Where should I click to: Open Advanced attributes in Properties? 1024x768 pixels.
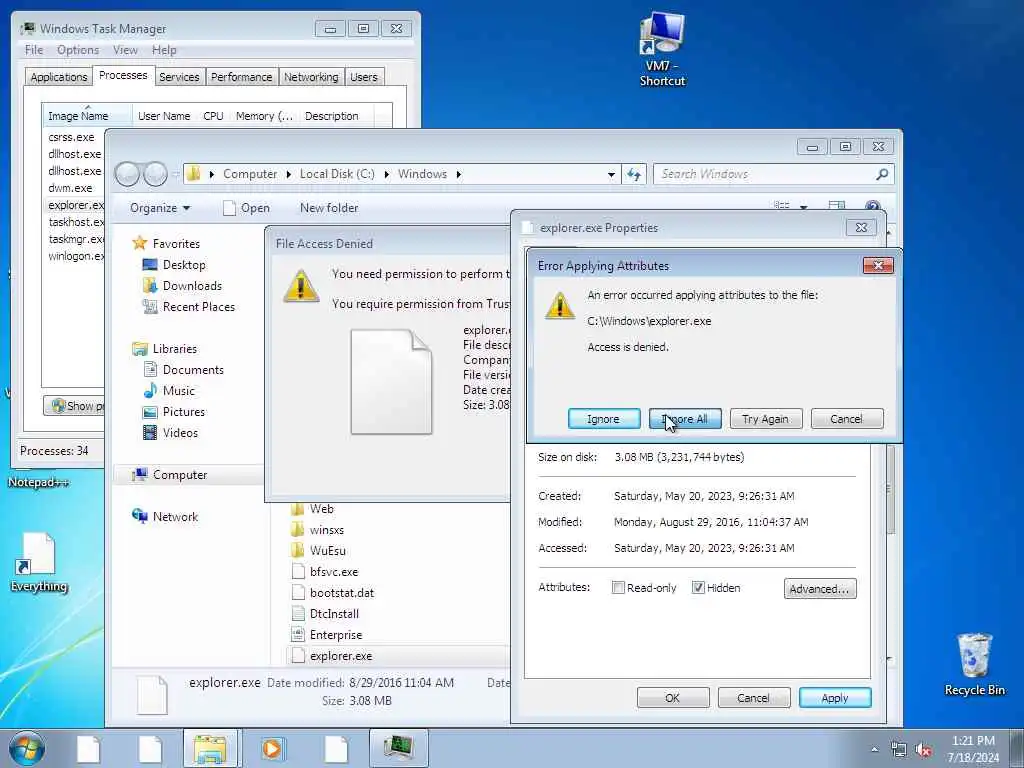click(x=820, y=588)
